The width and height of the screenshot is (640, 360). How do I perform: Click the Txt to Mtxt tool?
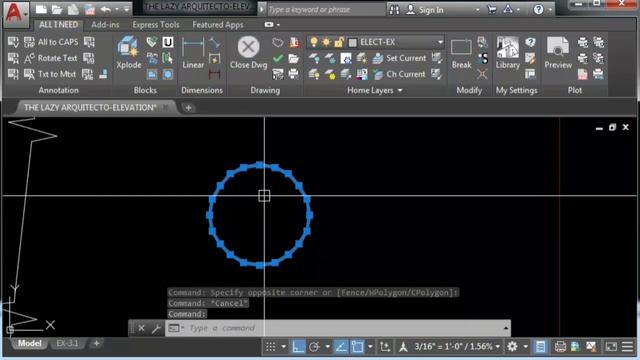(x=51, y=74)
